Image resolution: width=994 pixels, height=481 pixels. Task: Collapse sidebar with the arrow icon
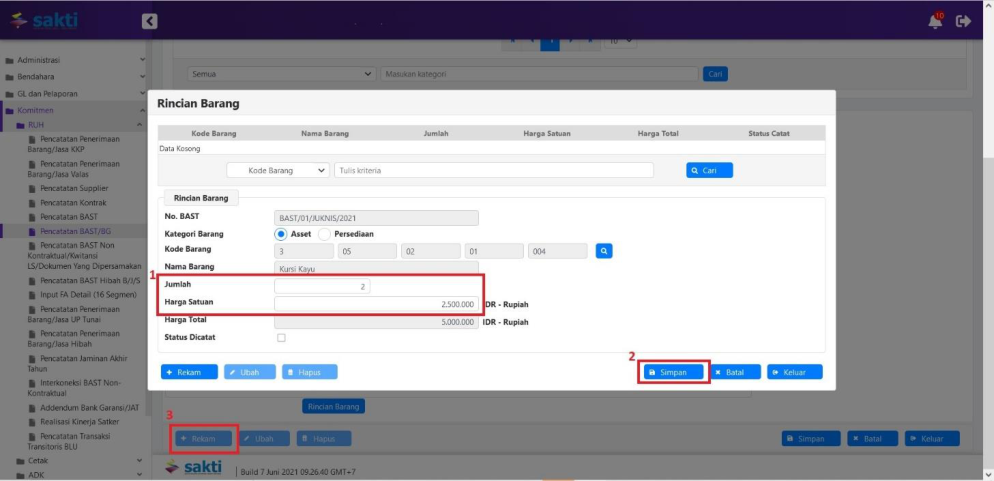point(149,20)
